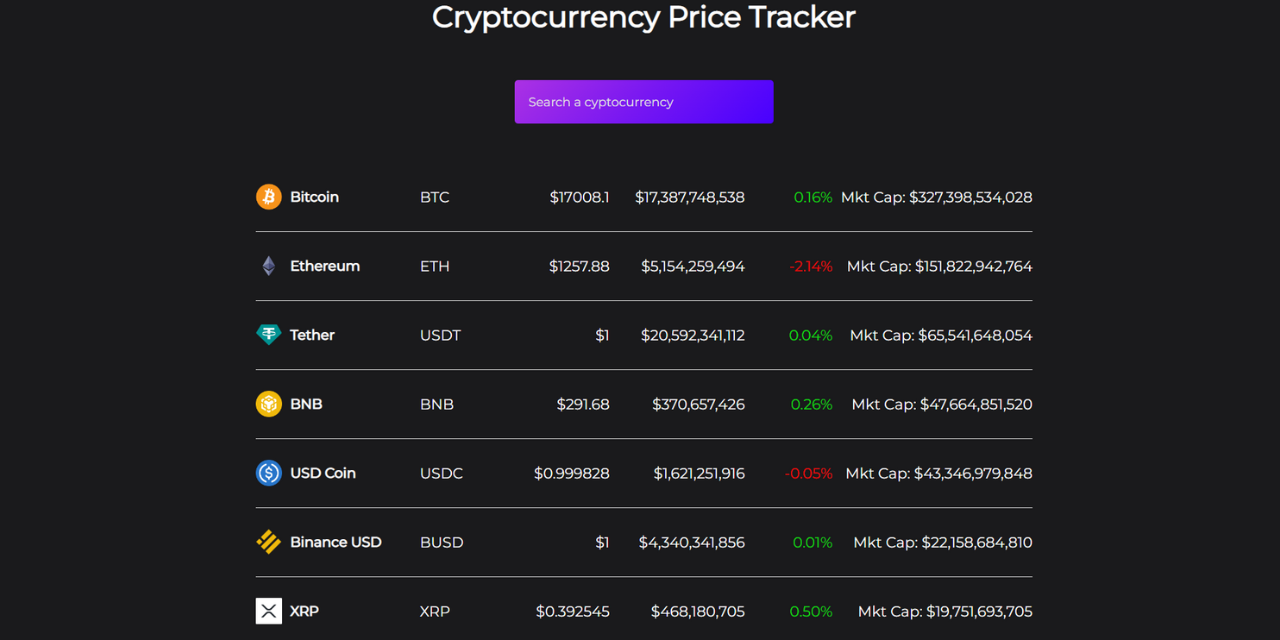The image size is (1280, 640).
Task: Click the Cryptocurrency Price Tracker heading
Action: pos(643,17)
